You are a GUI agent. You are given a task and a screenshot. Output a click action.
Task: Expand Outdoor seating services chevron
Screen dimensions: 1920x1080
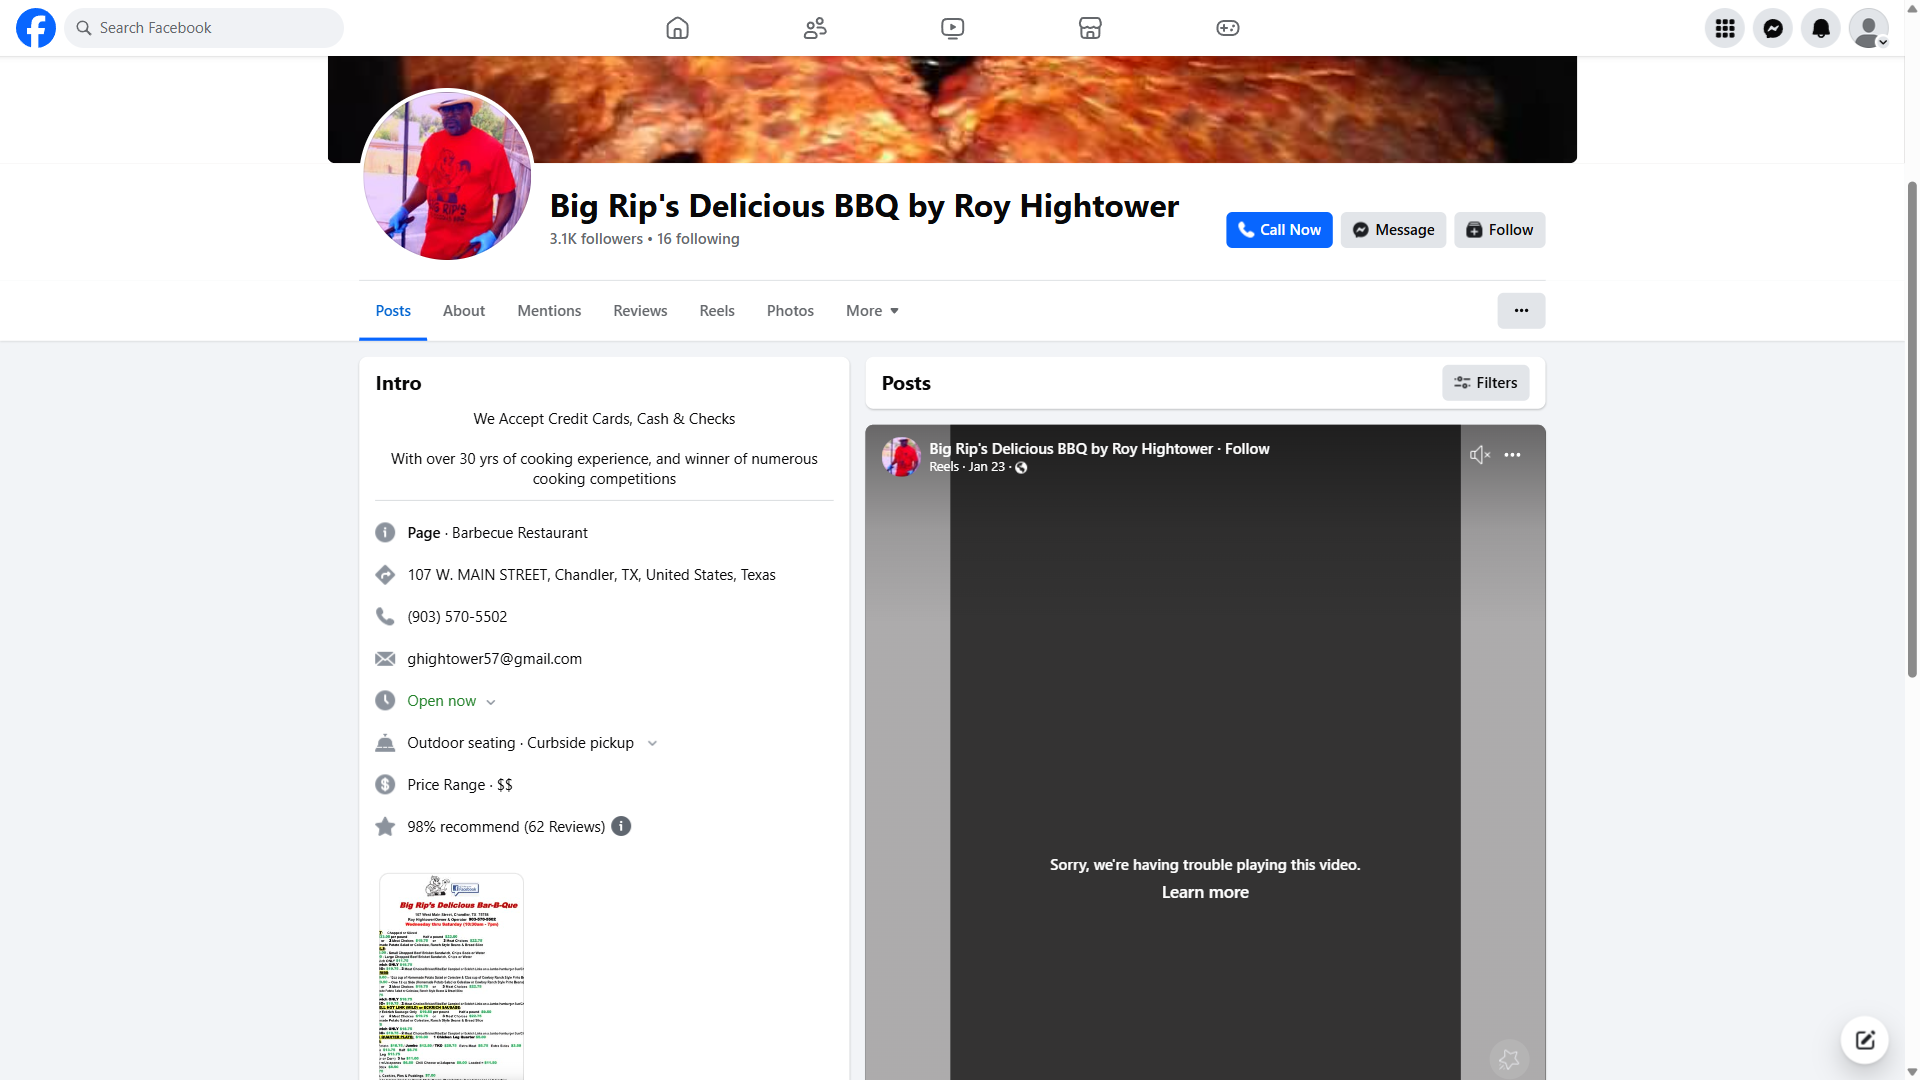[652, 743]
